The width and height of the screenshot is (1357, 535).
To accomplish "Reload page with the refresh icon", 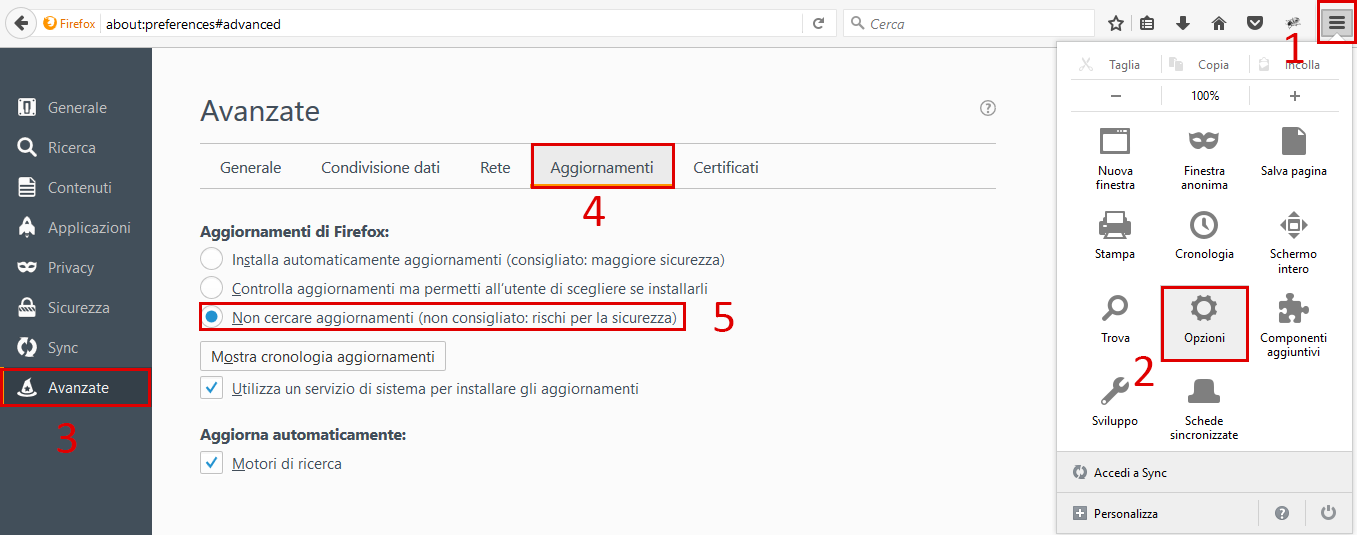I will point(818,23).
